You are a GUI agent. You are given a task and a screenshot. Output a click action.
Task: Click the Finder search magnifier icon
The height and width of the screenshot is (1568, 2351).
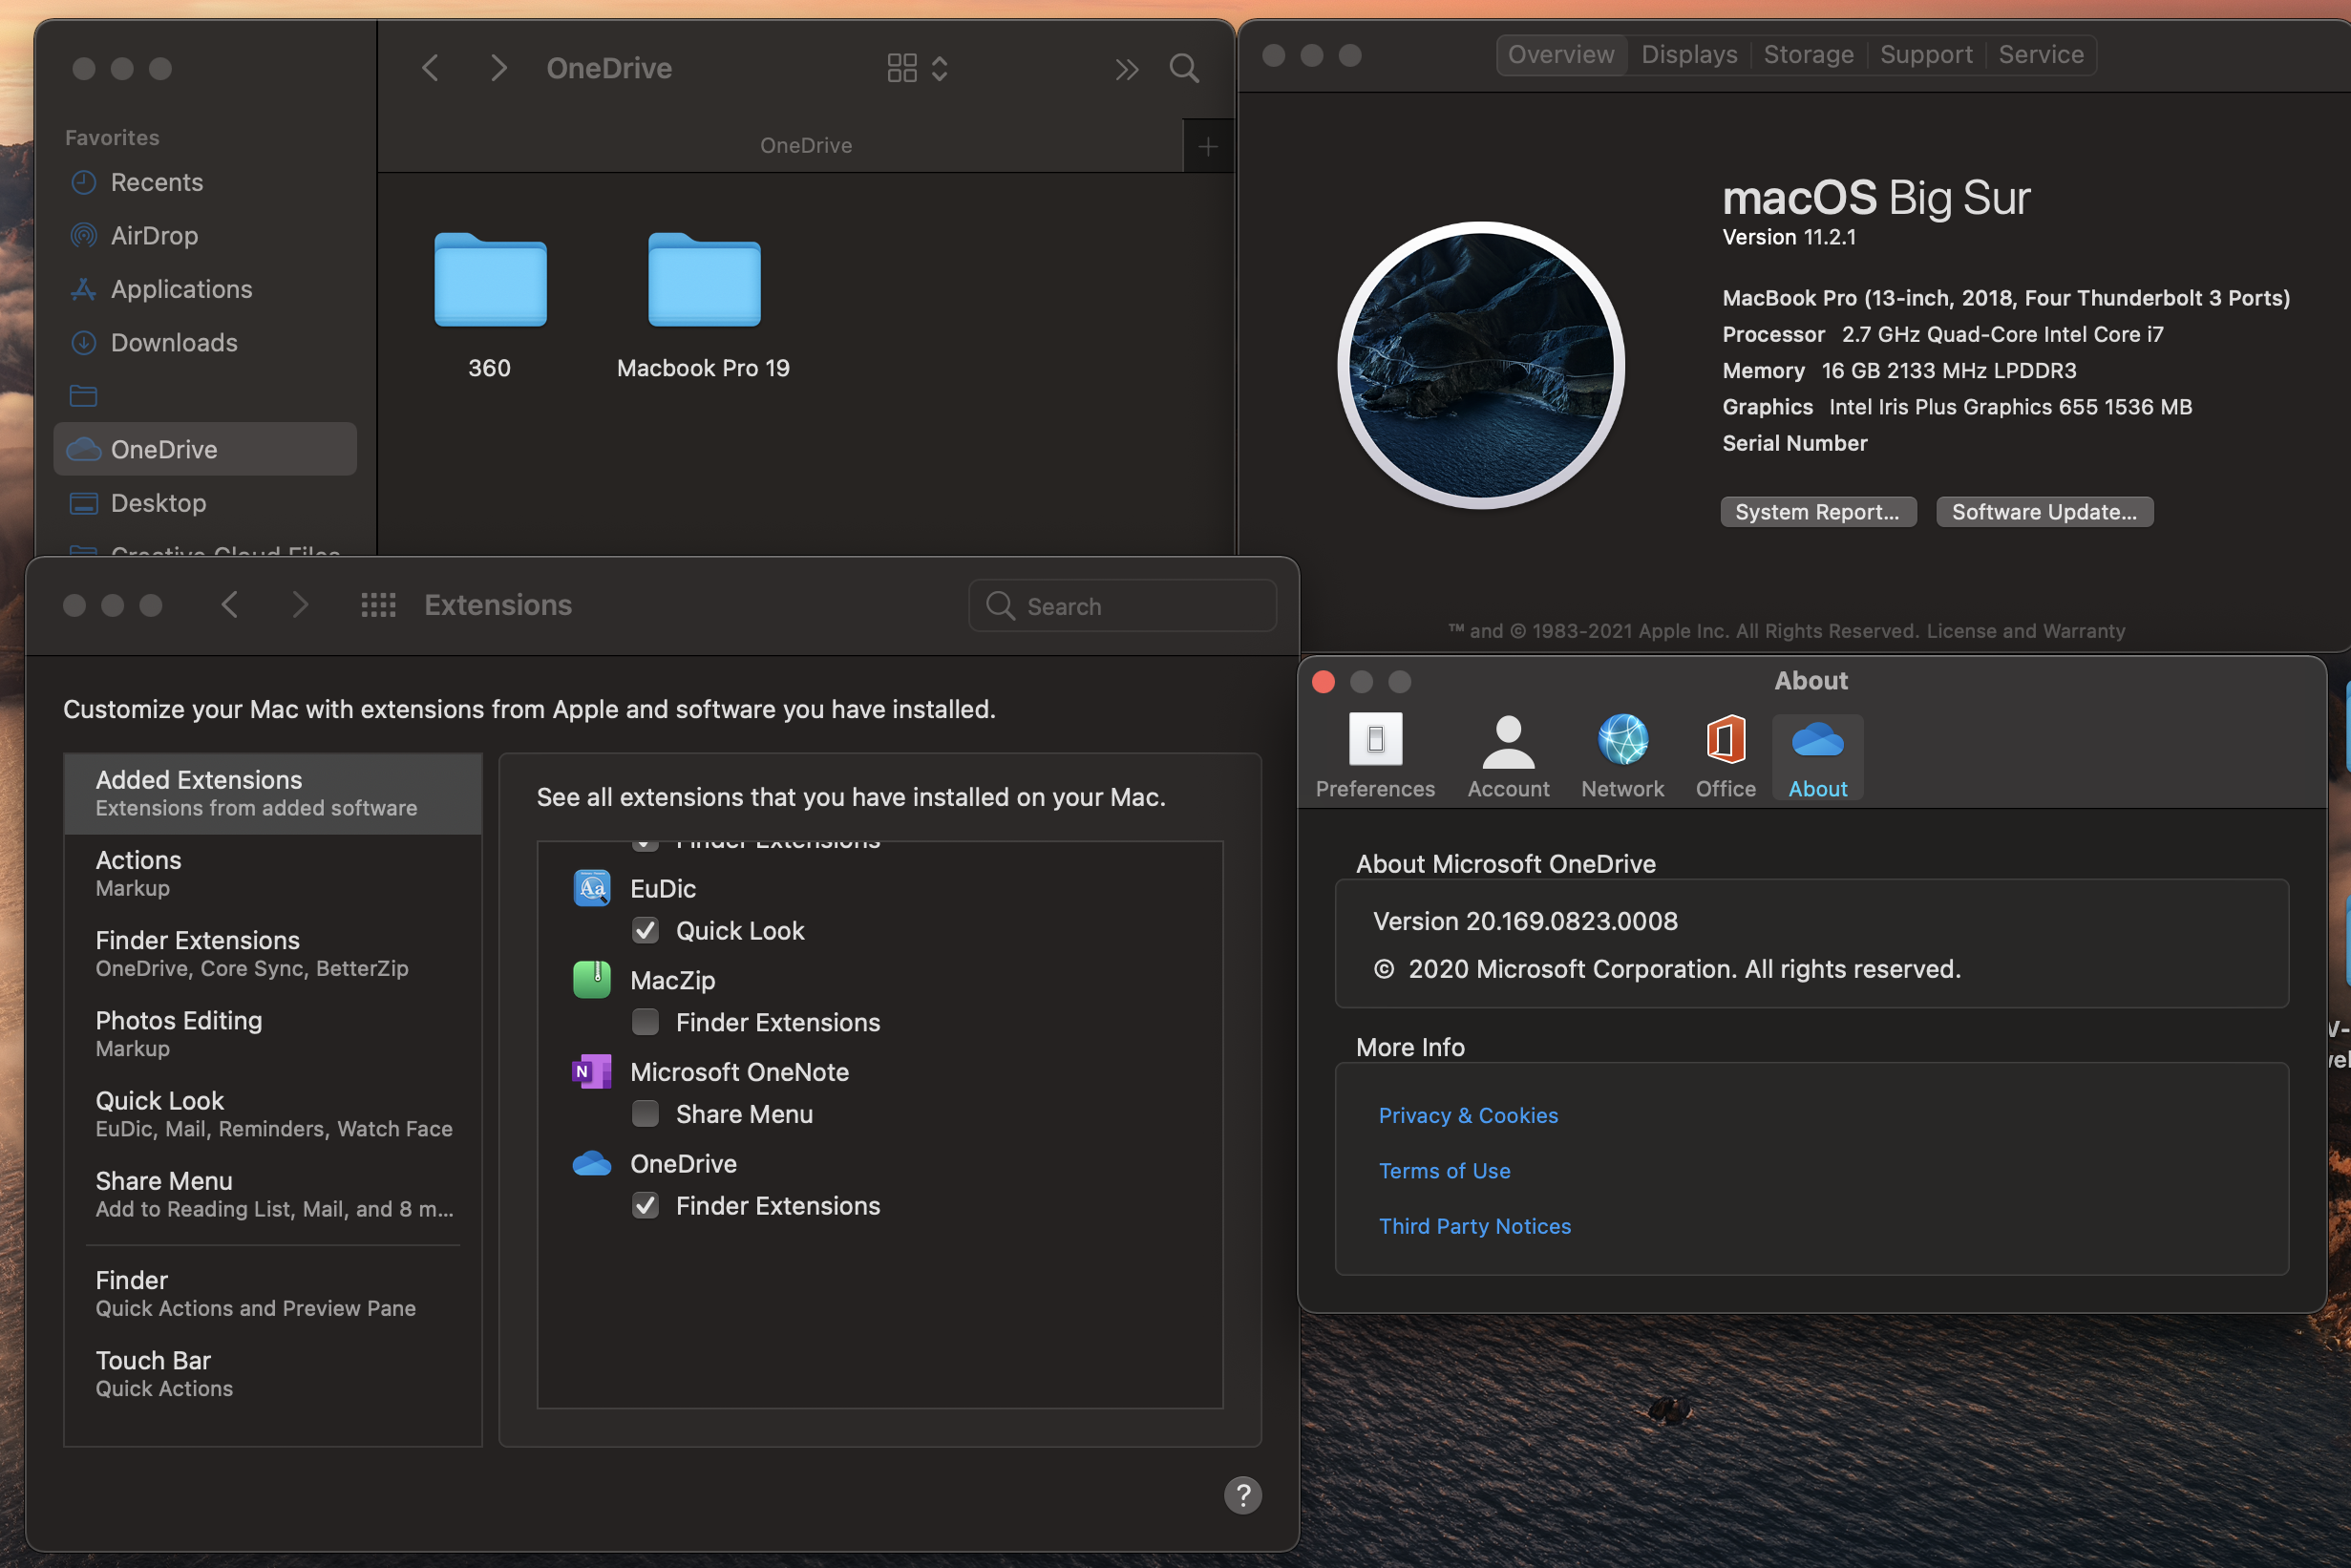coord(1184,68)
